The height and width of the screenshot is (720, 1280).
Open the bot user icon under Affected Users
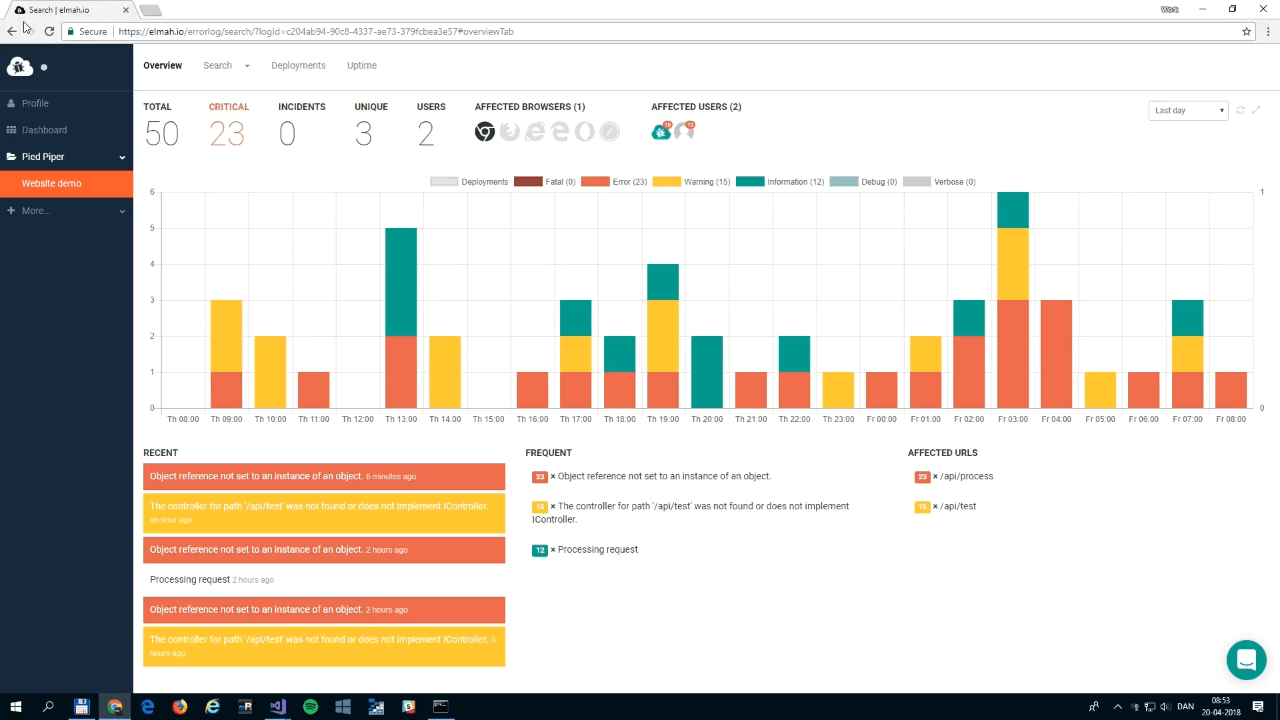coord(660,131)
